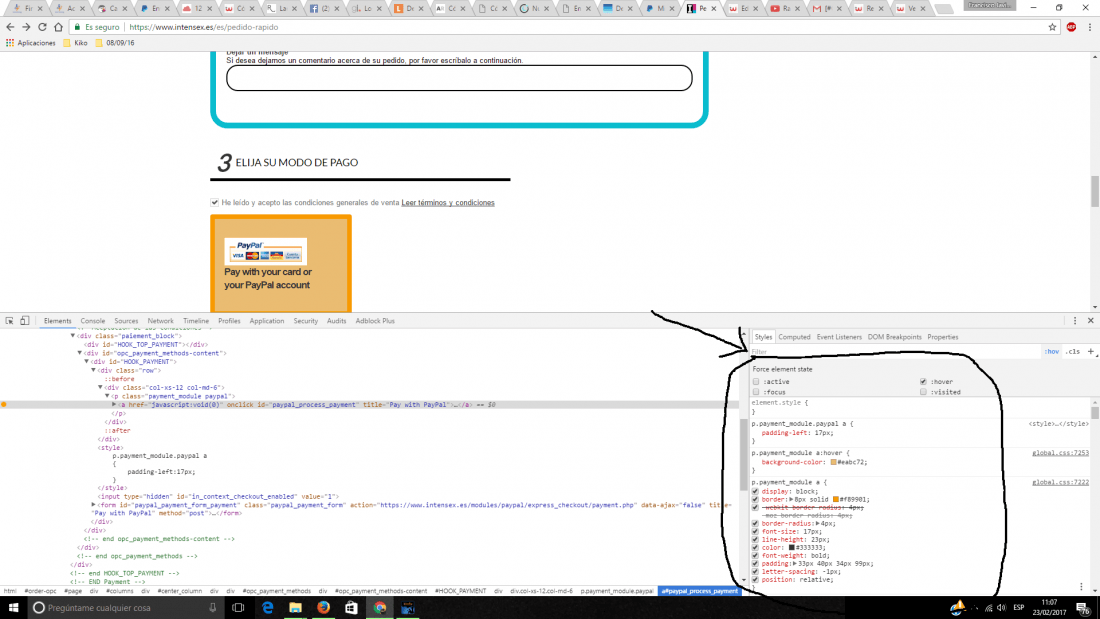Click browser back arrow
The image size is (1100, 619).
coord(10,27)
